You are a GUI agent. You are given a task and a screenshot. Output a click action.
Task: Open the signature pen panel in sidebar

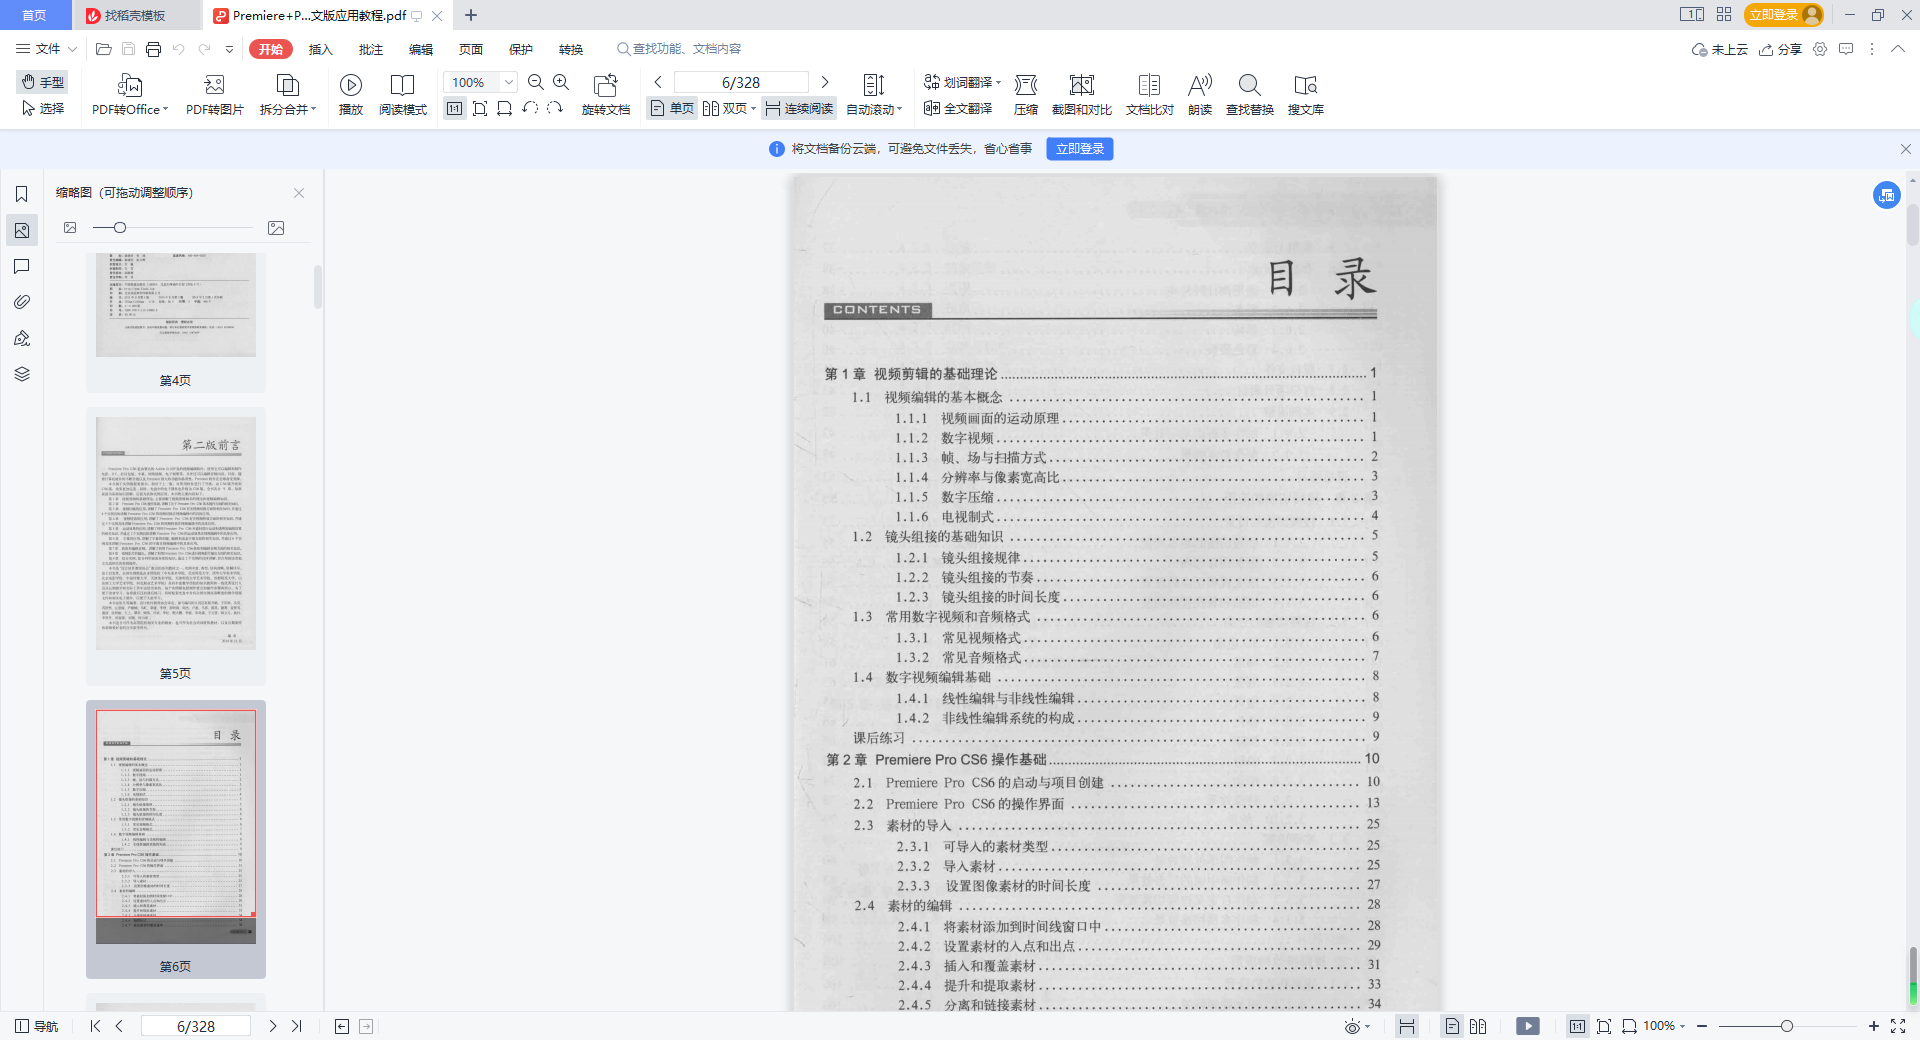(21, 338)
